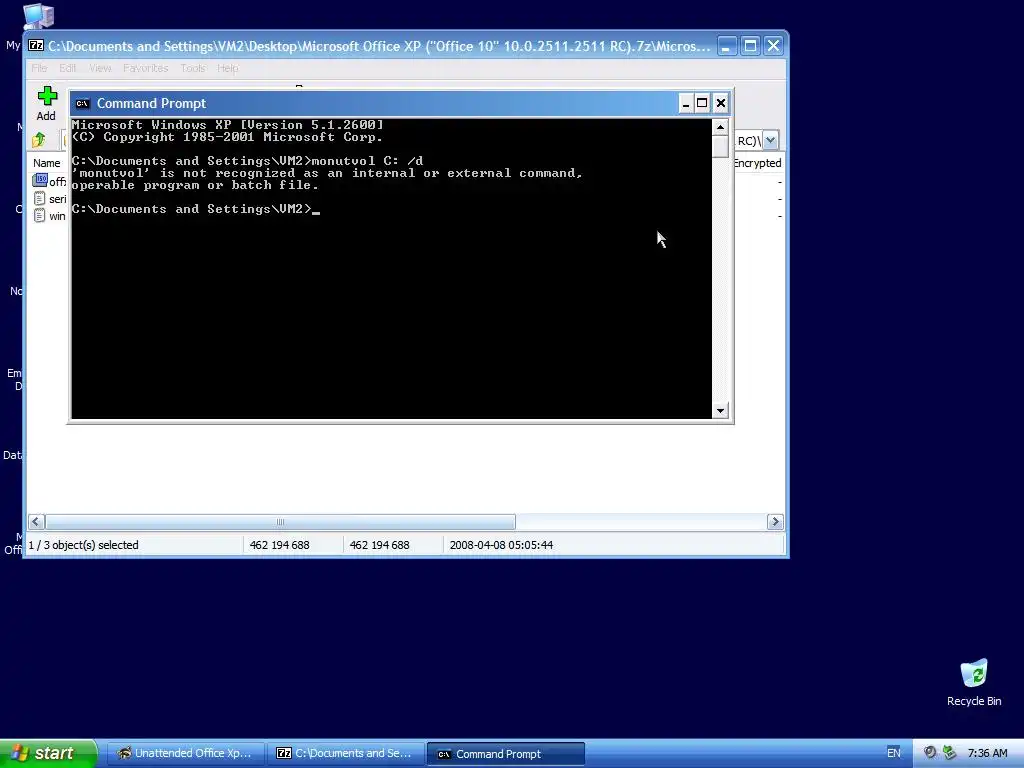Screen dimensions: 1024x768
Task: Click the 7z icon in 7-Zip title bar
Action: pos(36,46)
